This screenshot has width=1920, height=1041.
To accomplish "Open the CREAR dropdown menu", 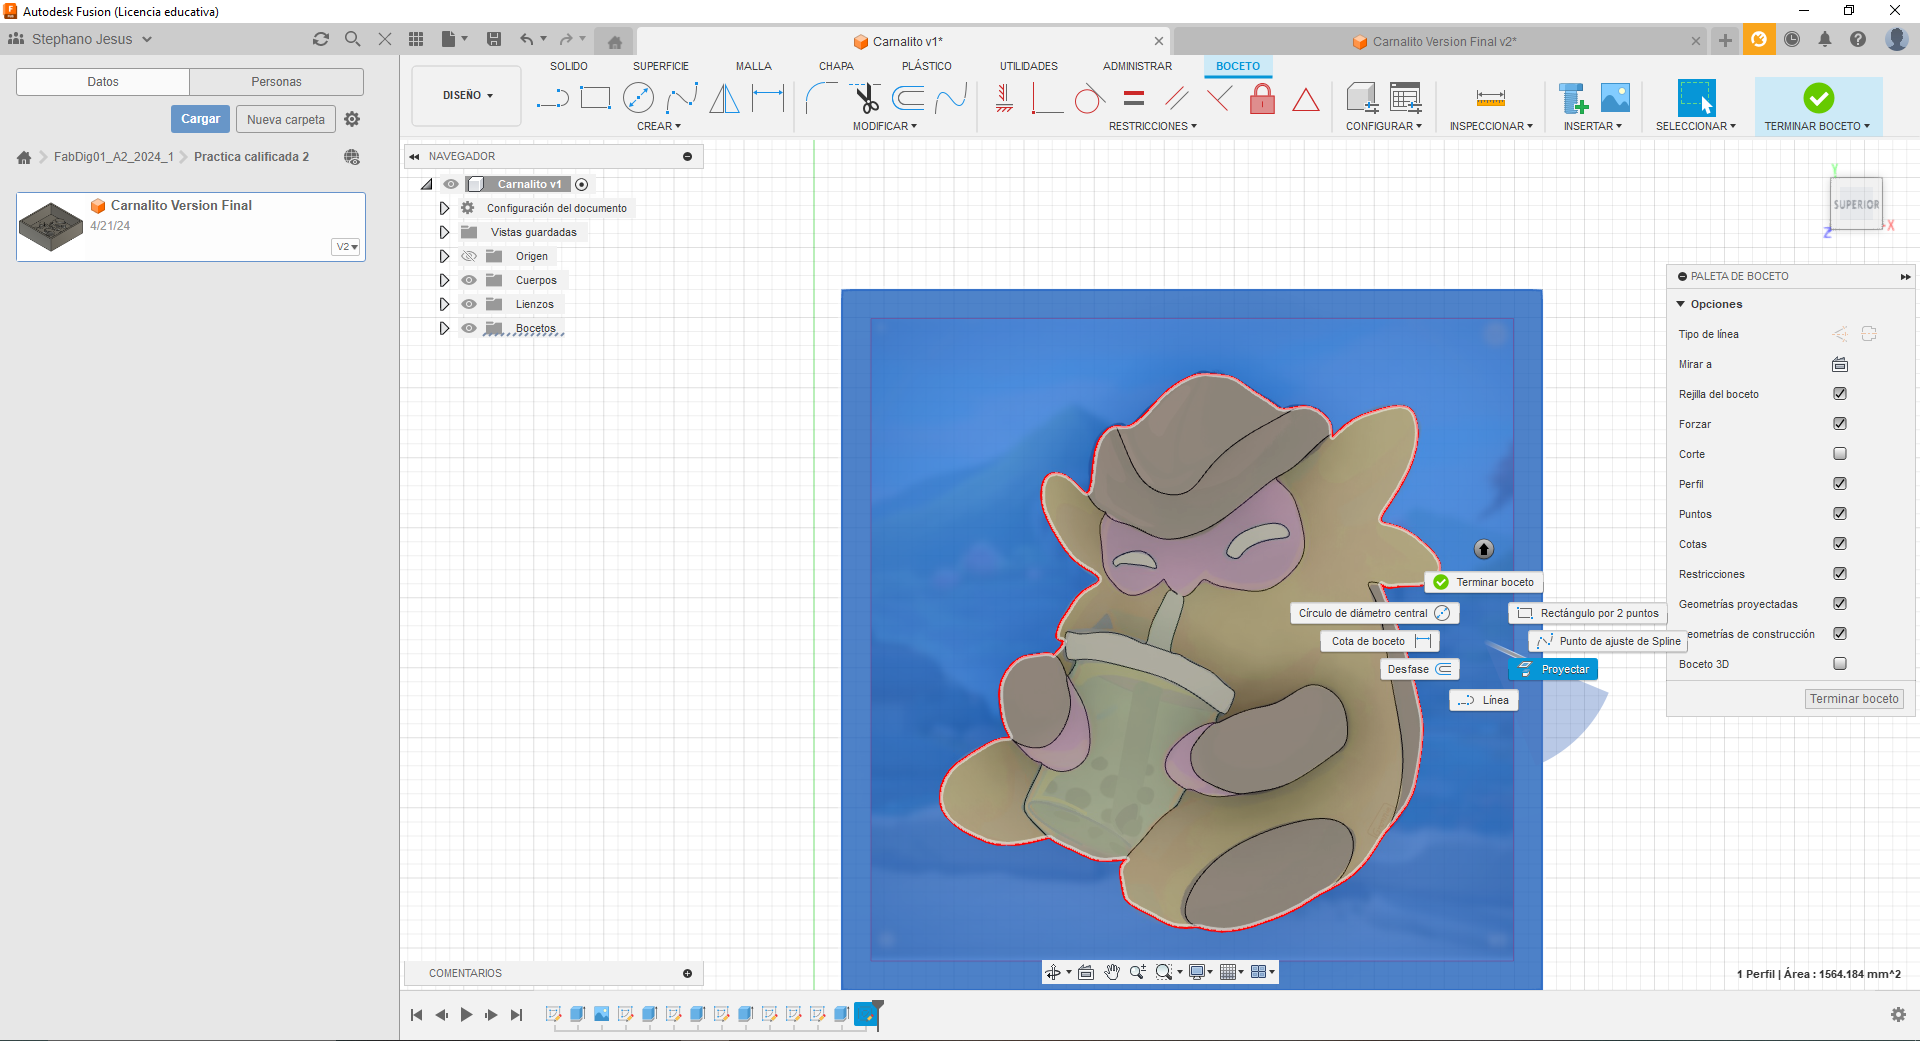I will [x=659, y=126].
